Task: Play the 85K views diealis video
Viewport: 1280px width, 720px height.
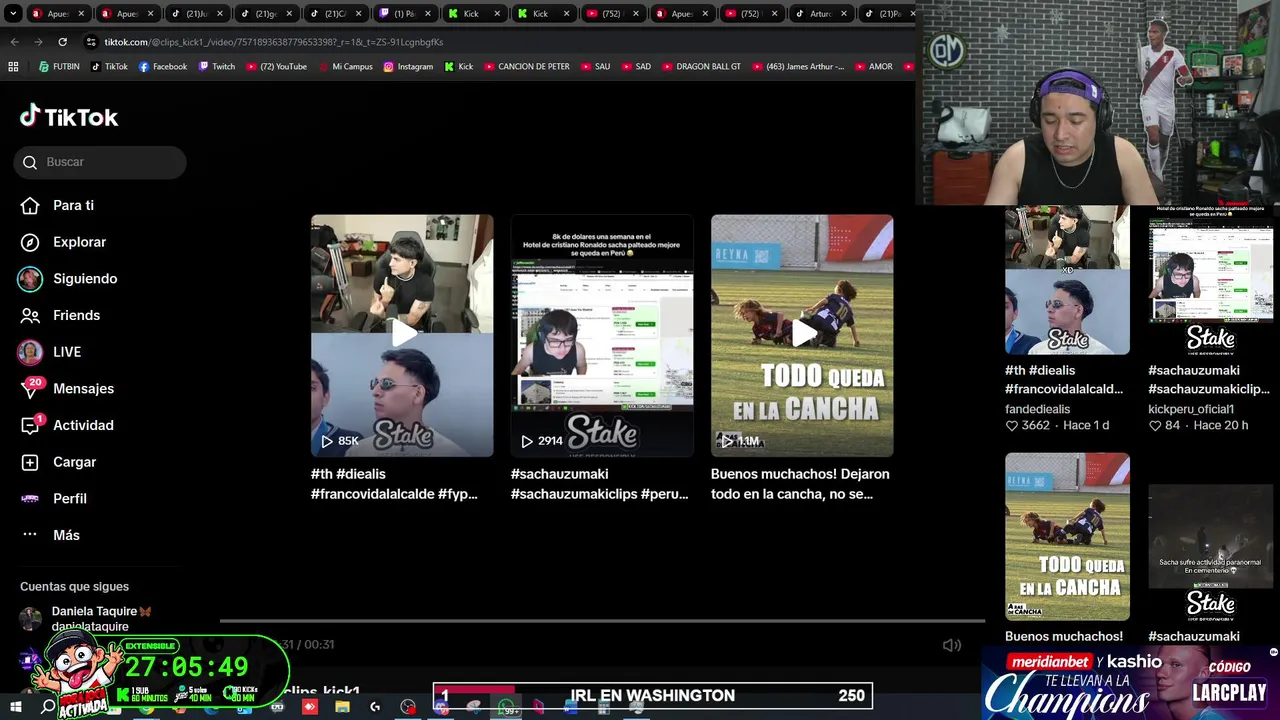Action: pos(402,335)
